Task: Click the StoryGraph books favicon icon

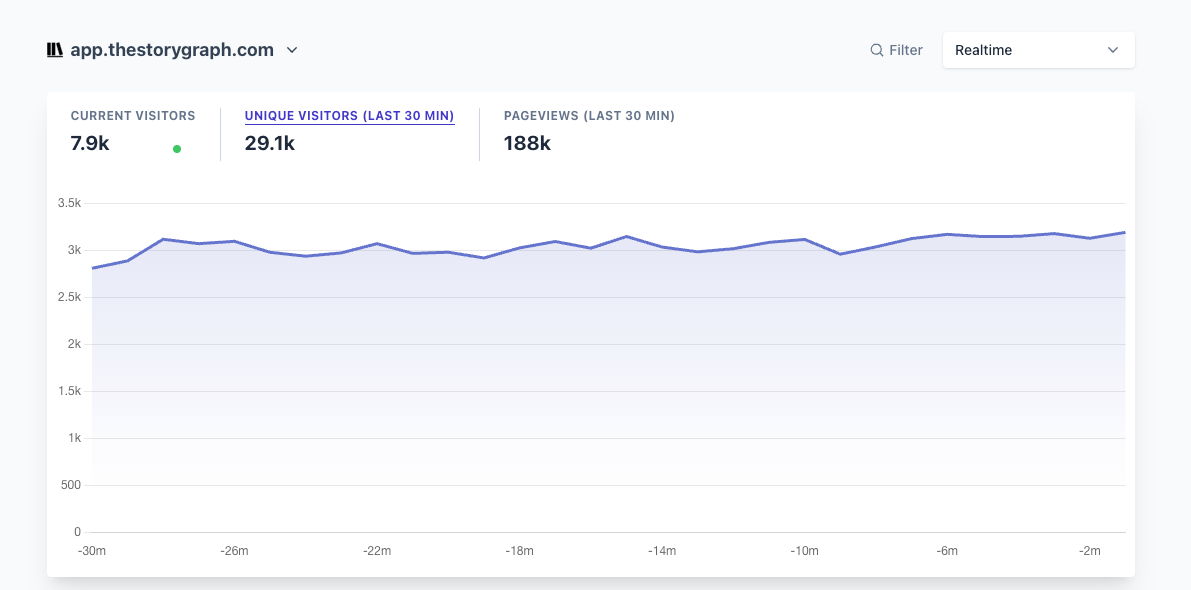Action: pyautogui.click(x=55, y=50)
